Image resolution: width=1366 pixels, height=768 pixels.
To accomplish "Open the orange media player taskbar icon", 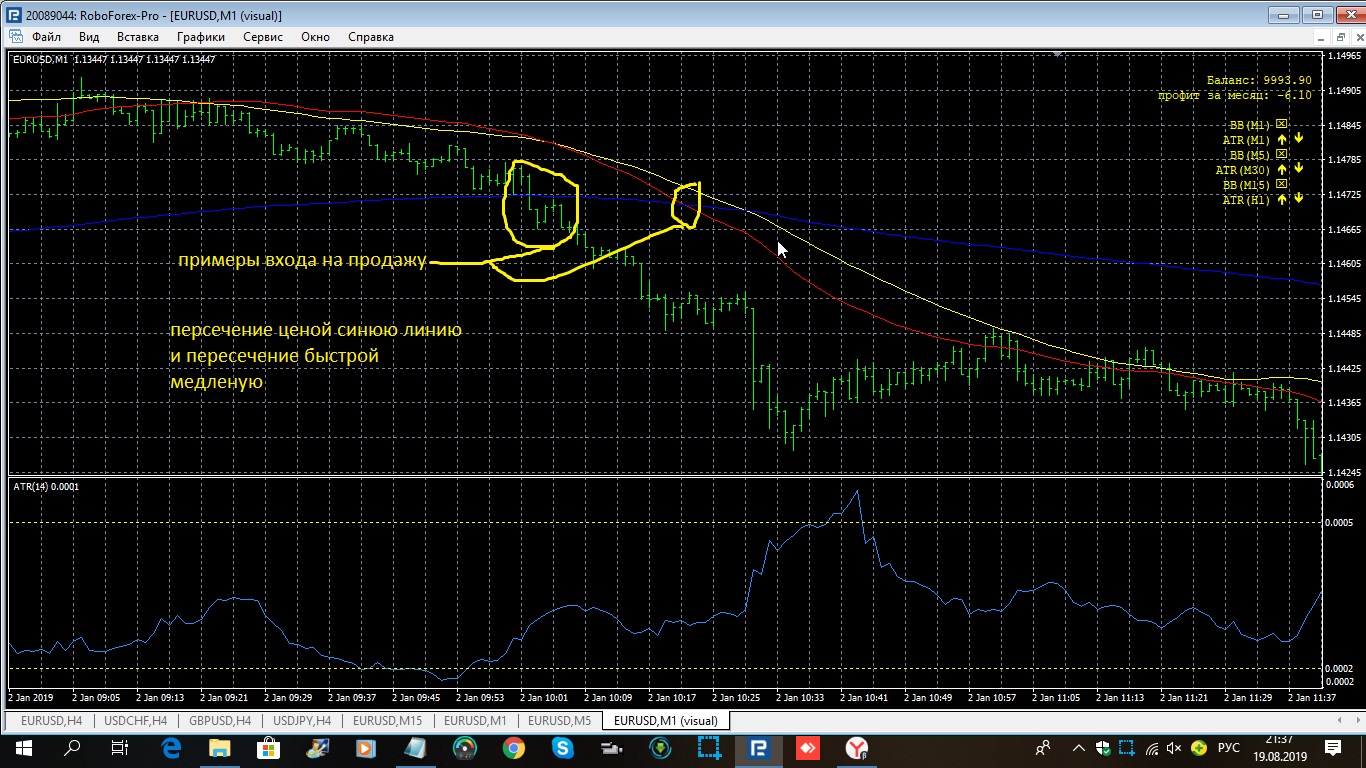I will coord(367,748).
